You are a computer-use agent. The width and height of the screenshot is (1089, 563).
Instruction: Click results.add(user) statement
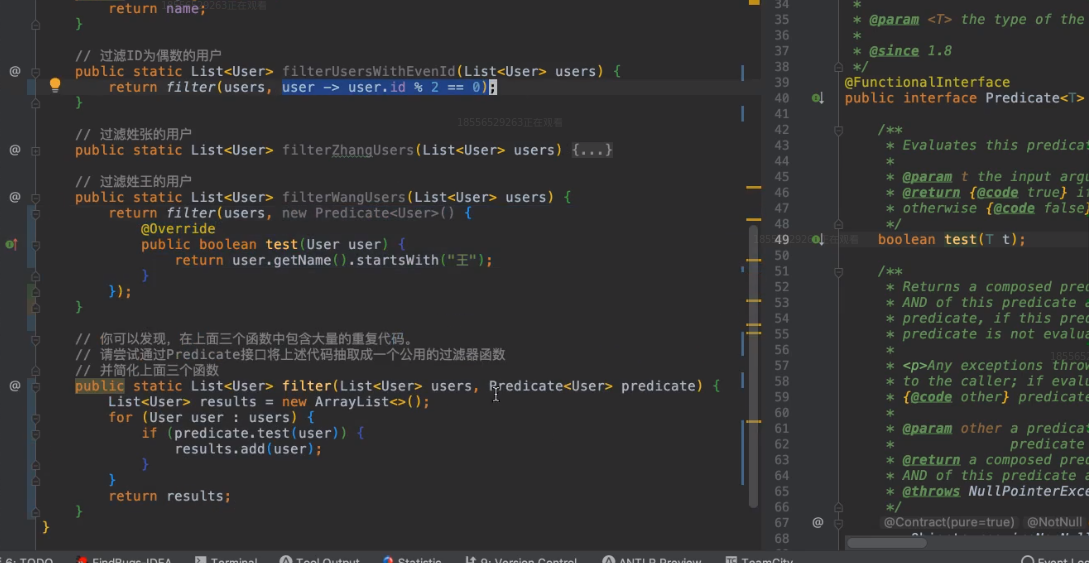pyautogui.click(x=248, y=449)
